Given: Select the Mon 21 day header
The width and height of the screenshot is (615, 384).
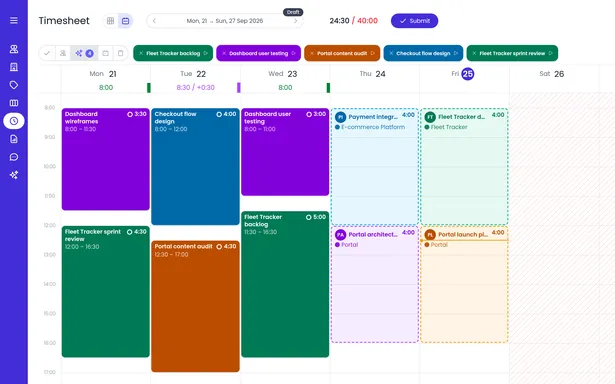Looking at the screenshot, I should [x=103, y=74].
